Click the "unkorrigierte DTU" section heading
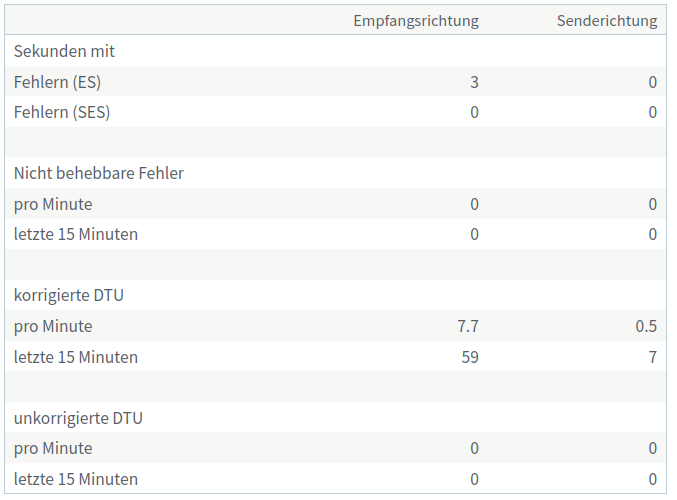 (78, 418)
